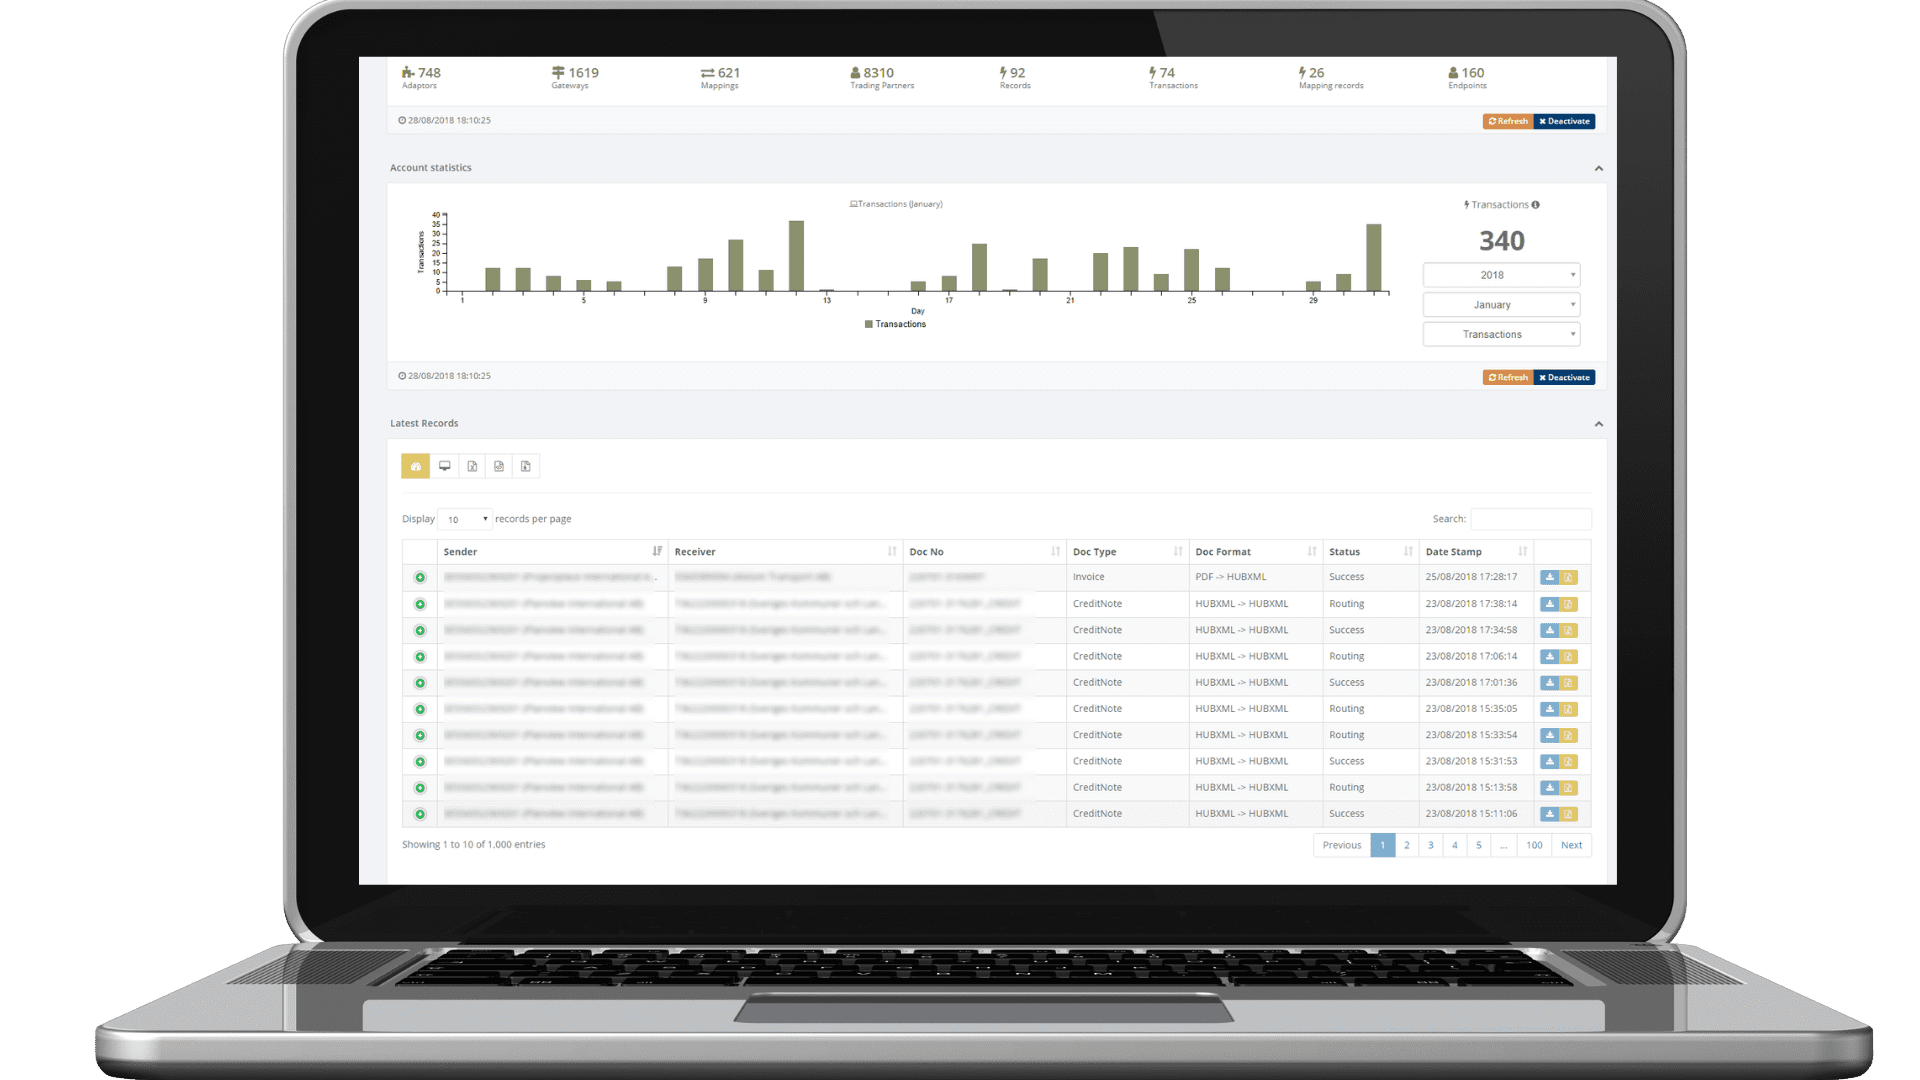Expand row details for 23/08/2018 17:34:58 record
Screen dimensions: 1920x1080
[x=420, y=630]
